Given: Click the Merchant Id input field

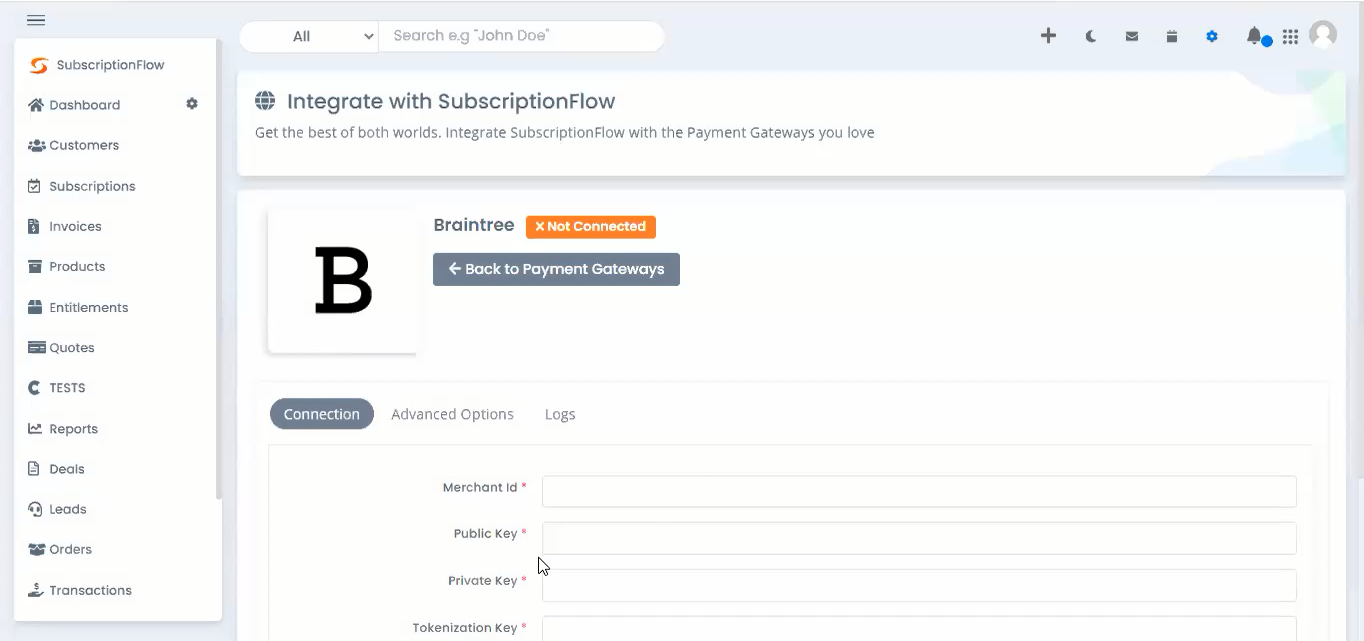Looking at the screenshot, I should 919,491.
